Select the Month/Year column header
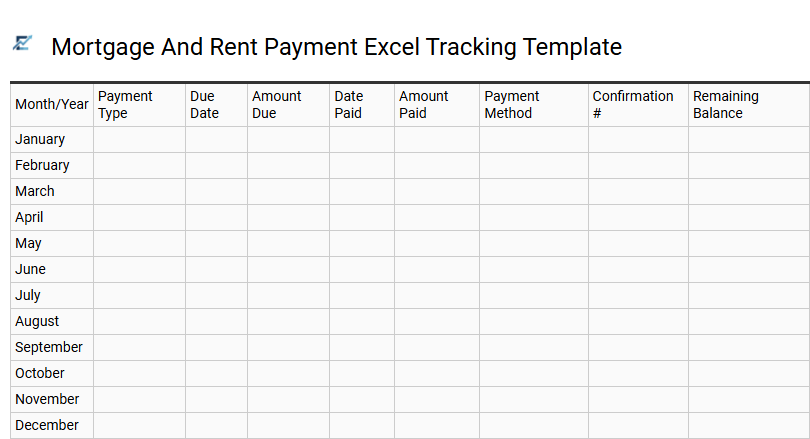The image size is (810, 439). 52,104
